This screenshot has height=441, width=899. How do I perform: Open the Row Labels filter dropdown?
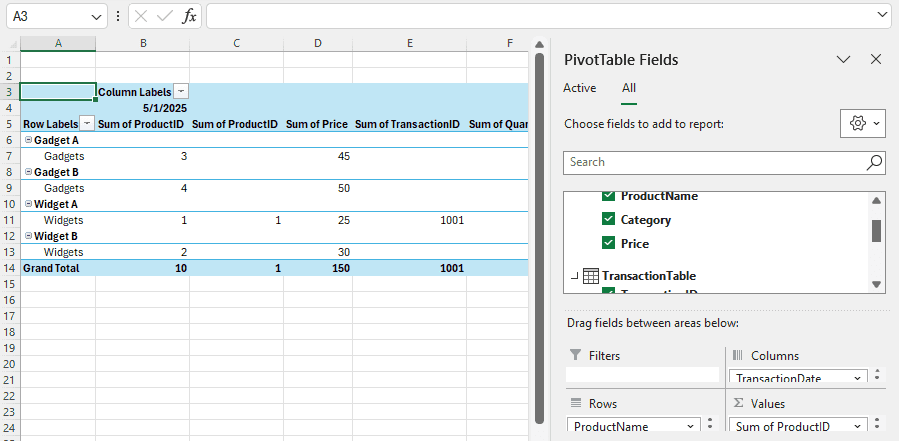pyautogui.click(x=87, y=124)
